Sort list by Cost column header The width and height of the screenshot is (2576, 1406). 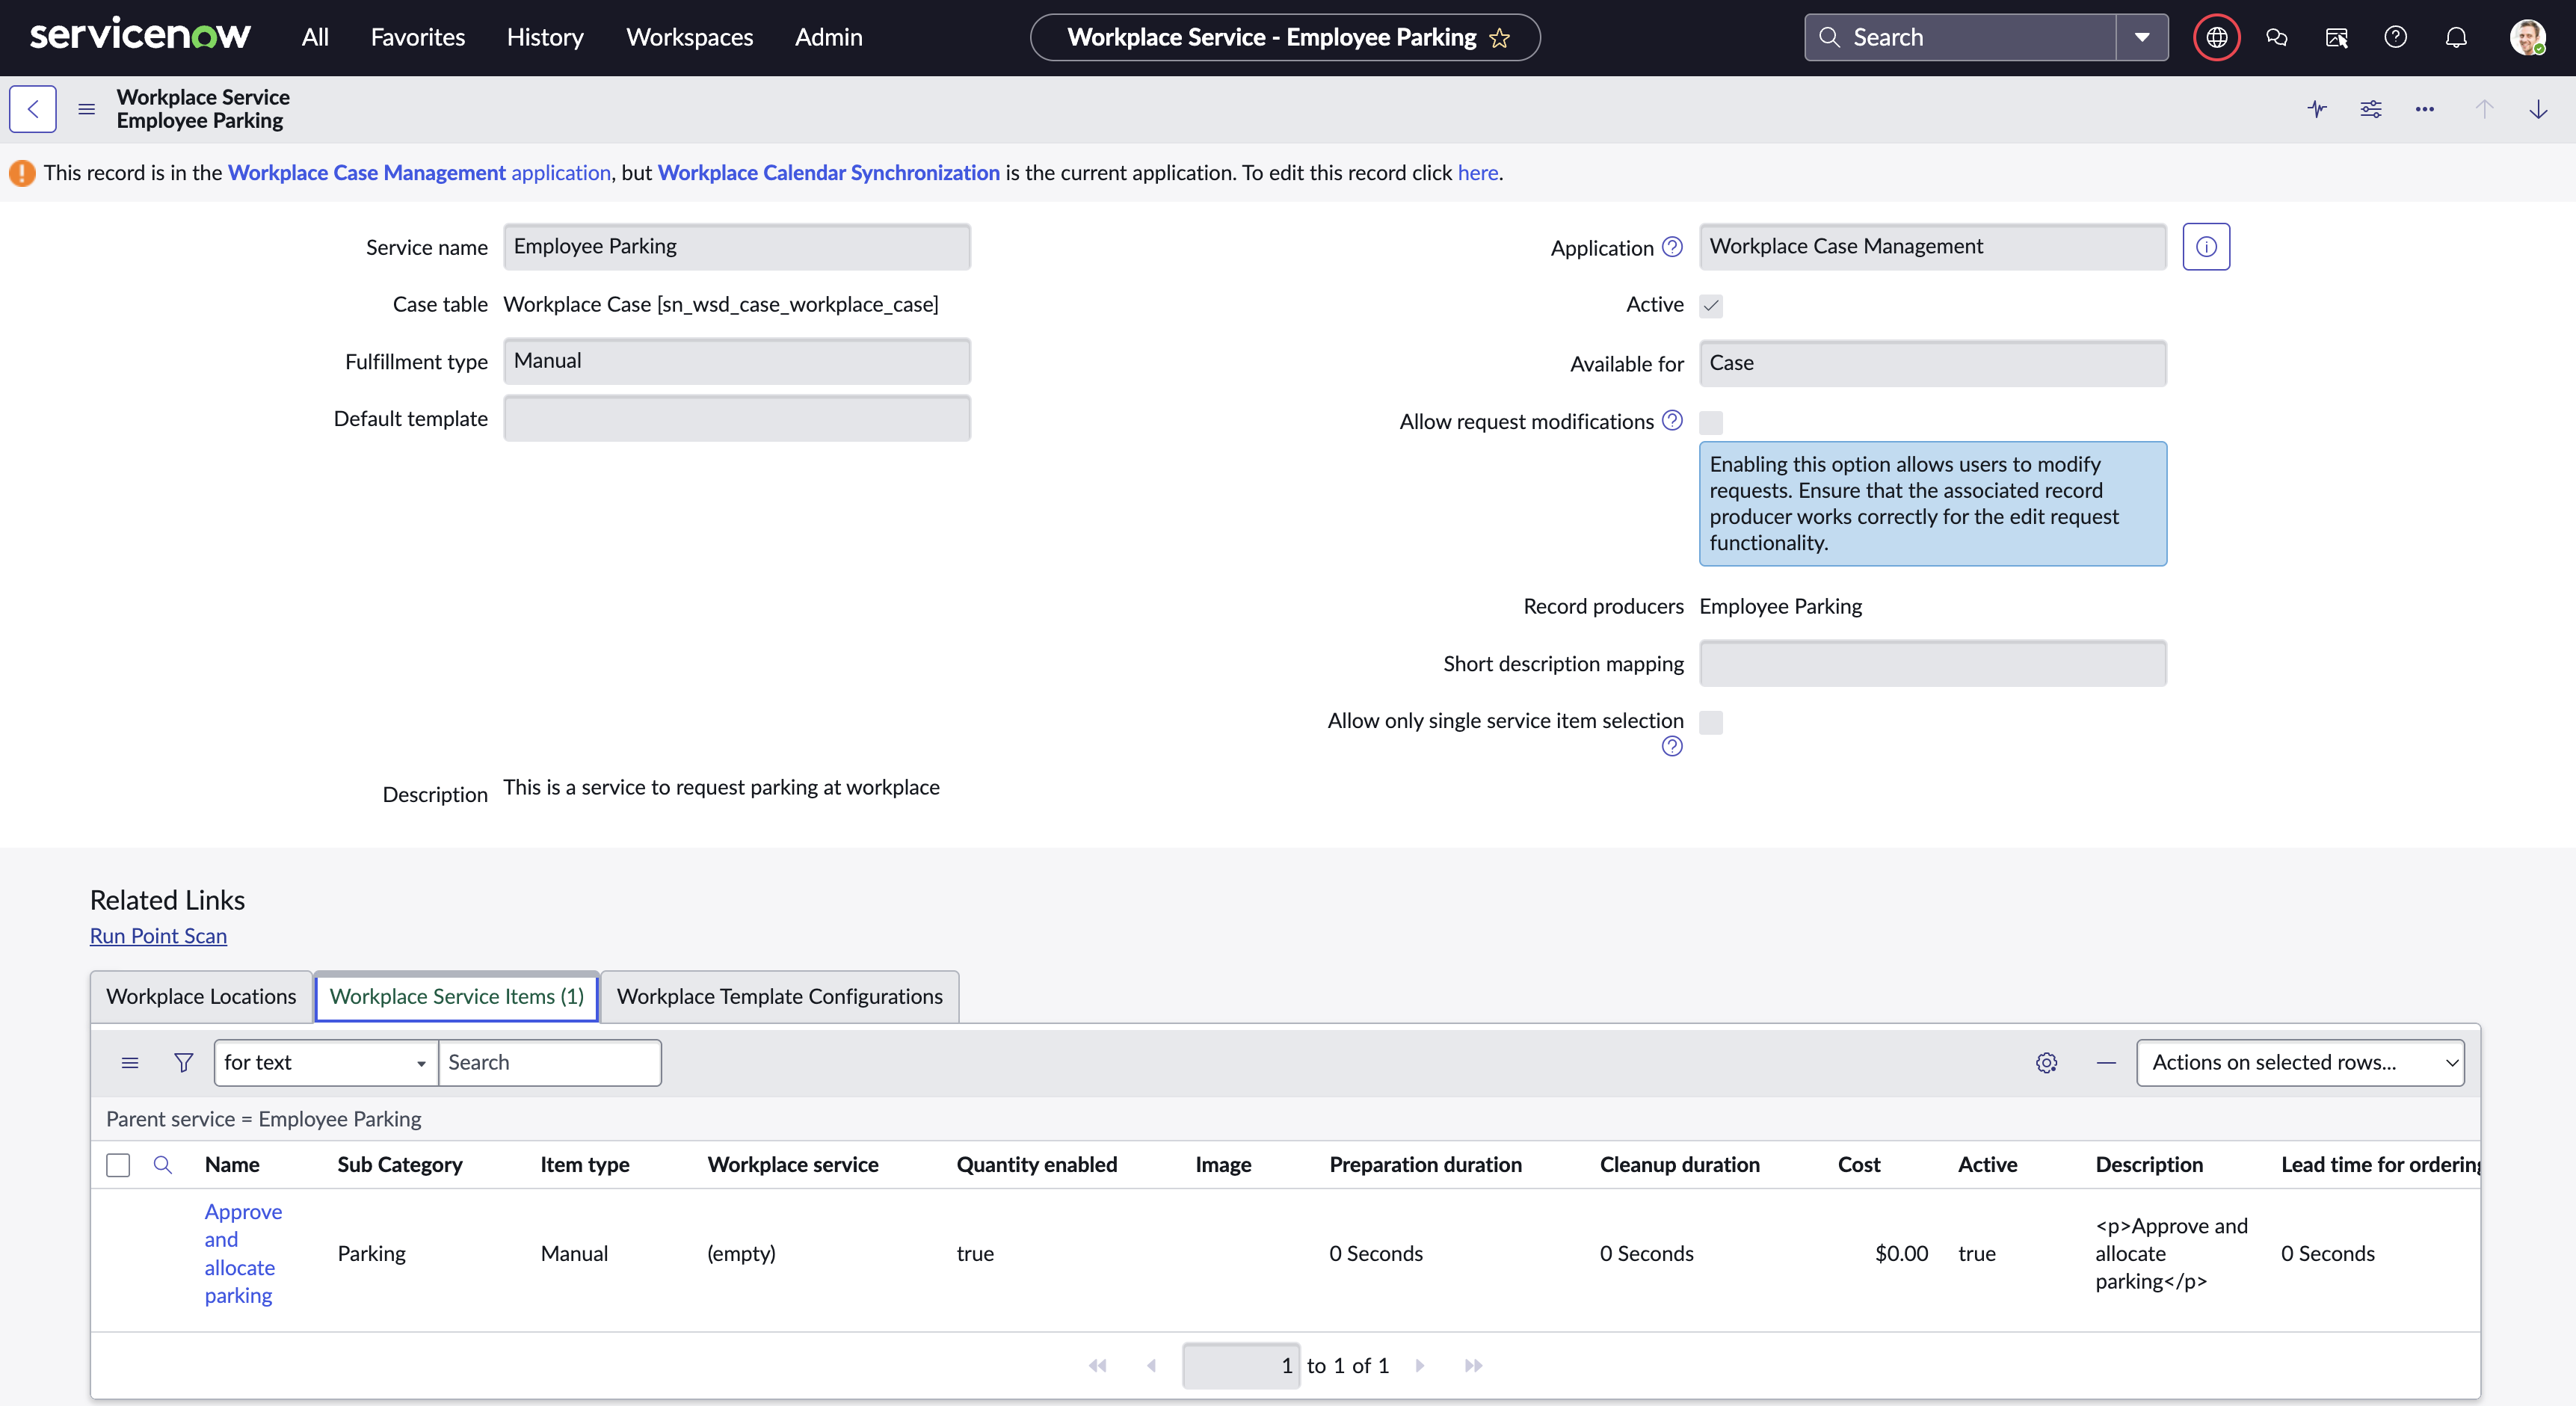[x=1859, y=1165]
